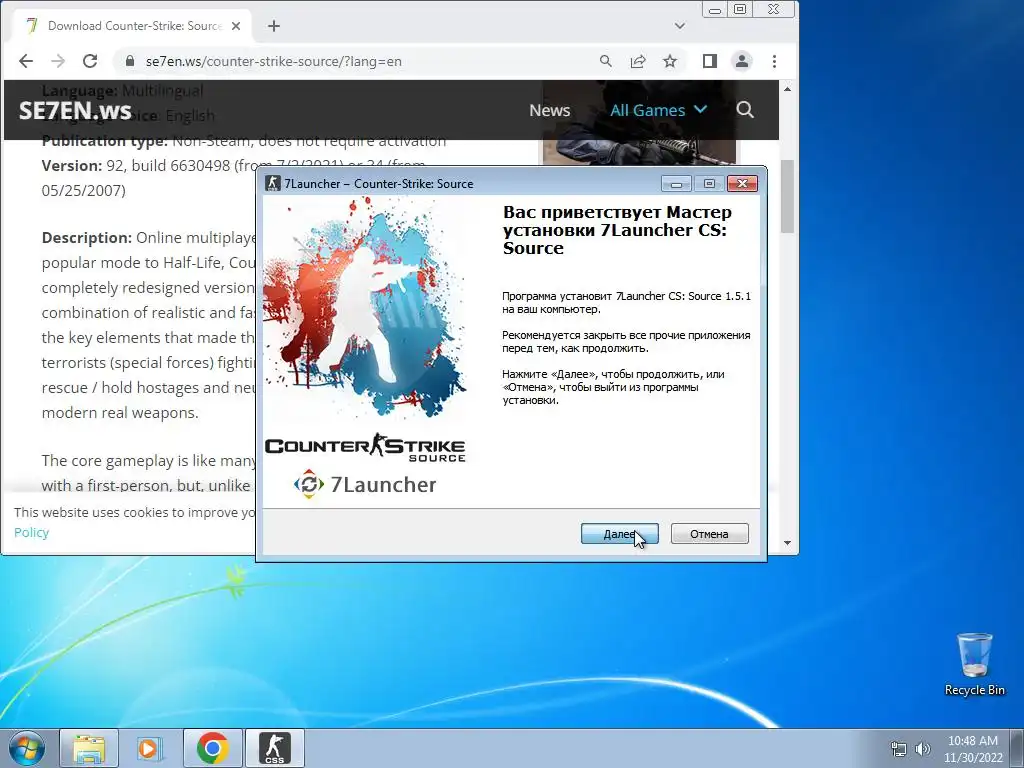The width and height of the screenshot is (1024, 768).
Task: Open the News menu item
Action: pos(549,110)
